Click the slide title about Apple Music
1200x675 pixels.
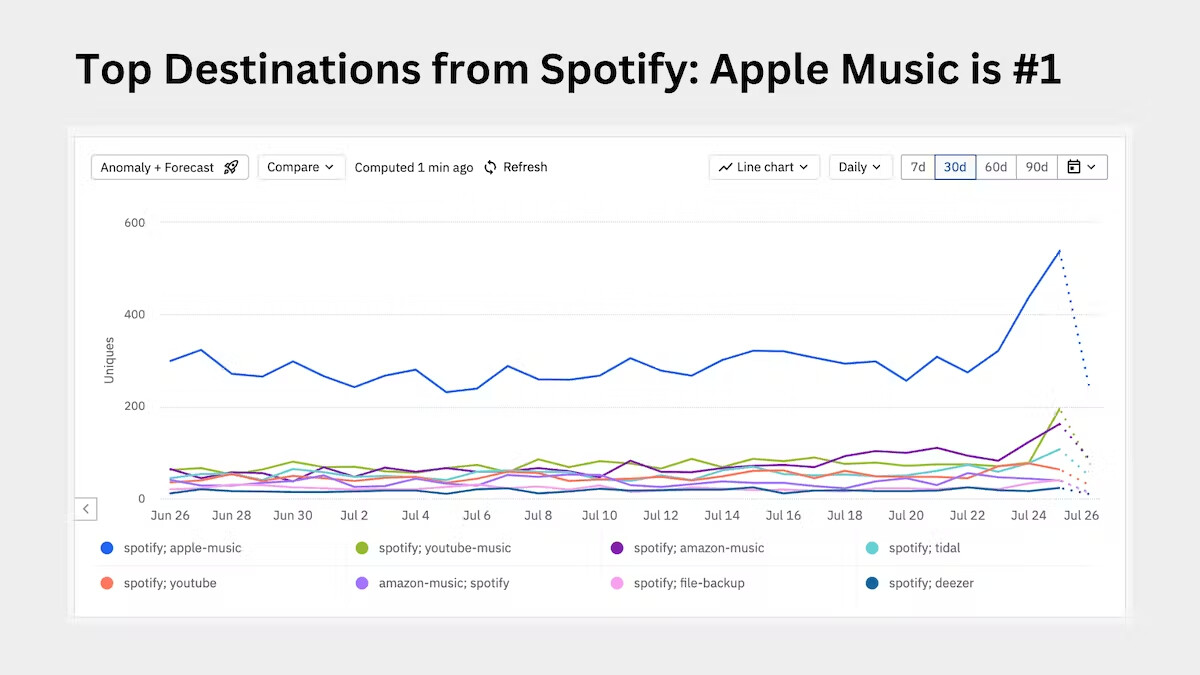pyautogui.click(x=568, y=69)
